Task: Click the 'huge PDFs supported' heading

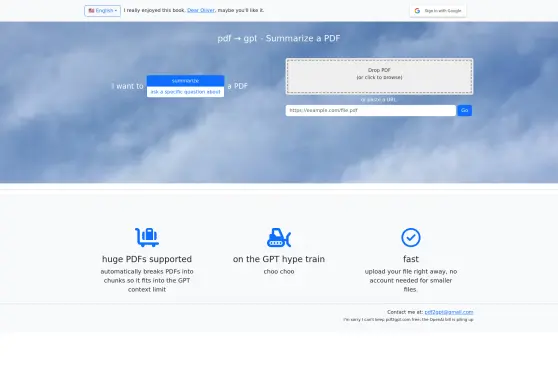Action: (147, 259)
